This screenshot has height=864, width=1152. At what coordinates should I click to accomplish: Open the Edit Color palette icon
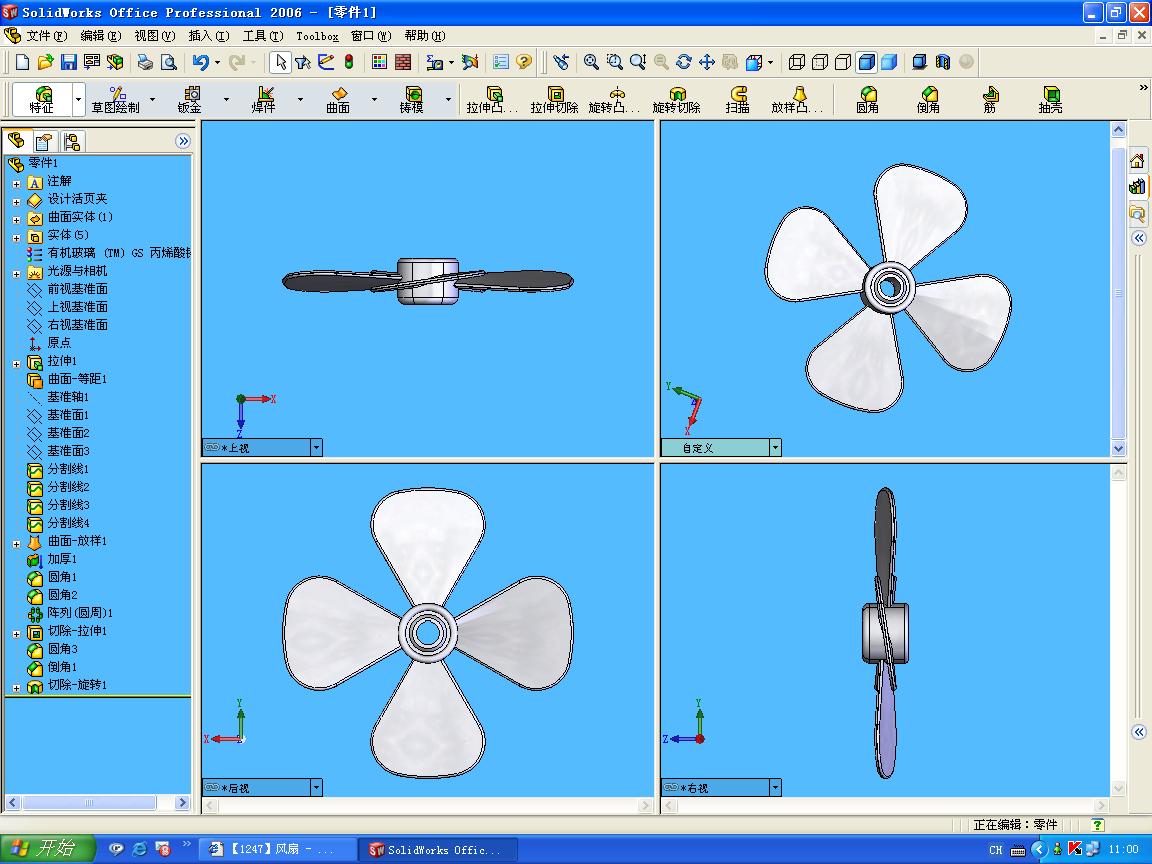pyautogui.click(x=379, y=62)
